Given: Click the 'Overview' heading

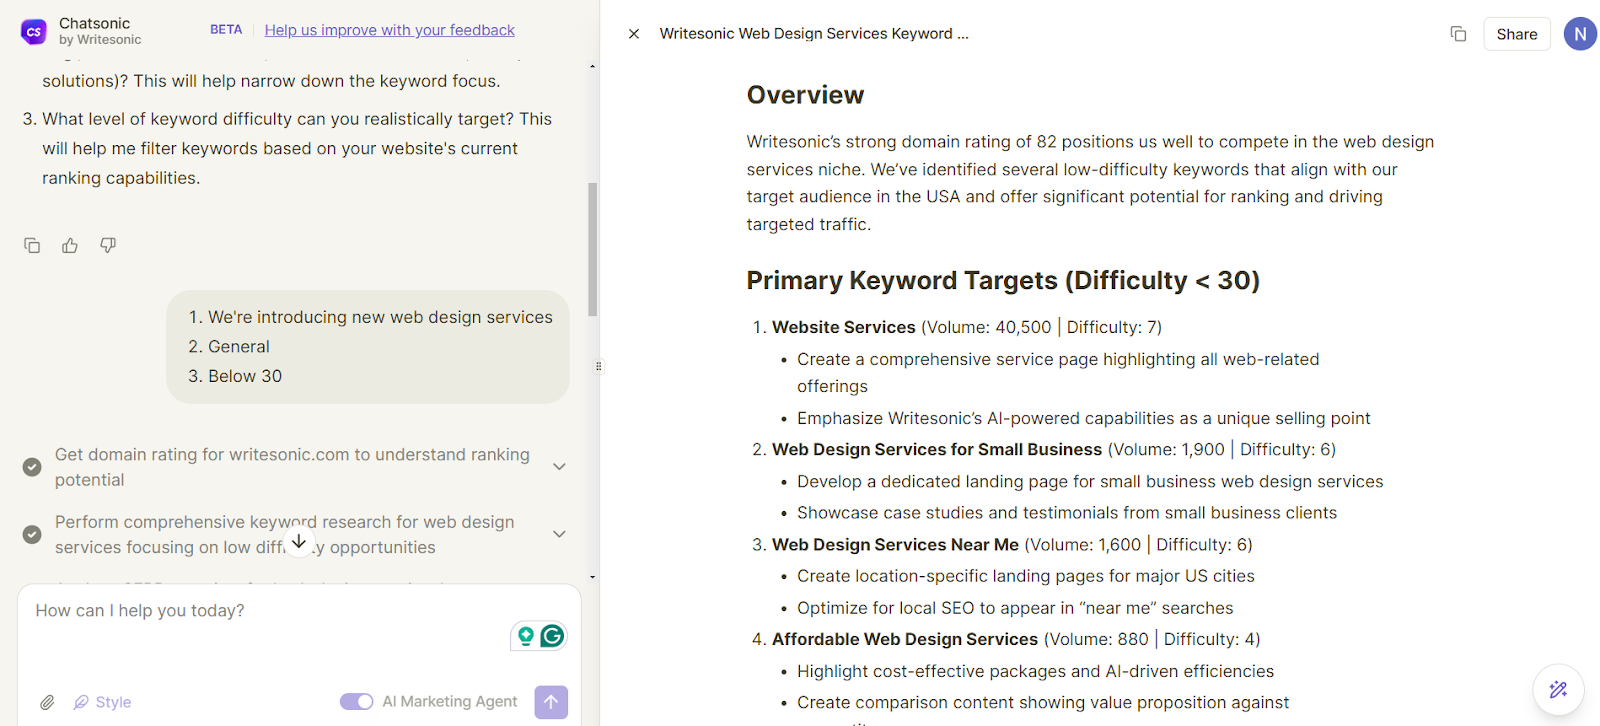Looking at the screenshot, I should [805, 95].
